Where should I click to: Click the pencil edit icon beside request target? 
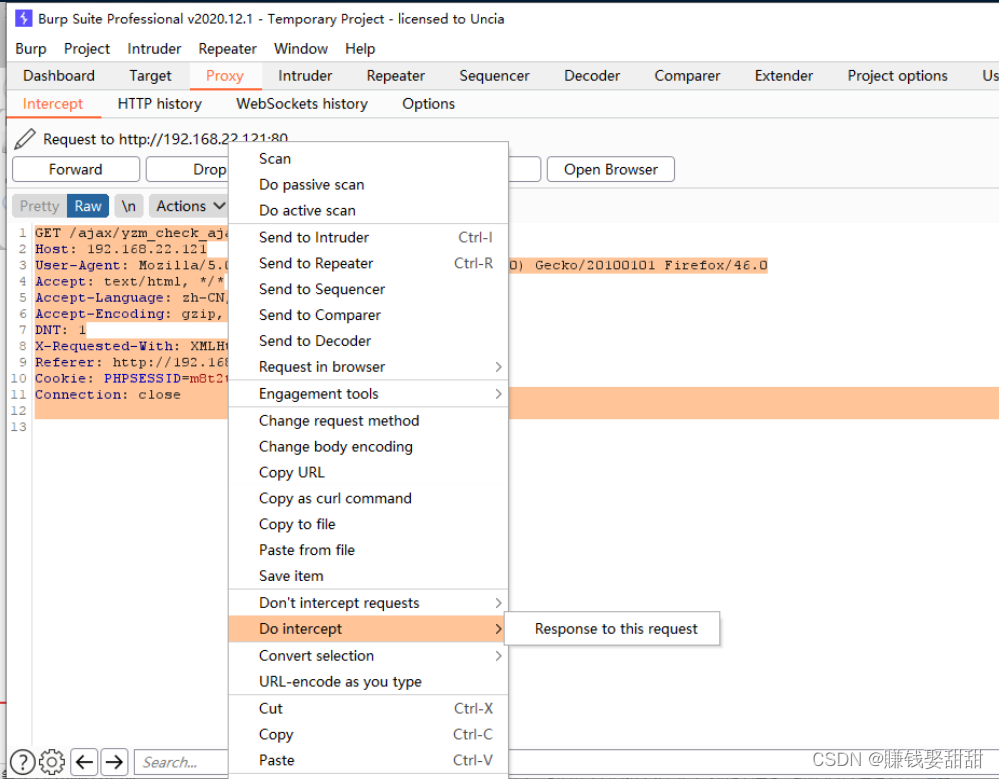[25, 138]
